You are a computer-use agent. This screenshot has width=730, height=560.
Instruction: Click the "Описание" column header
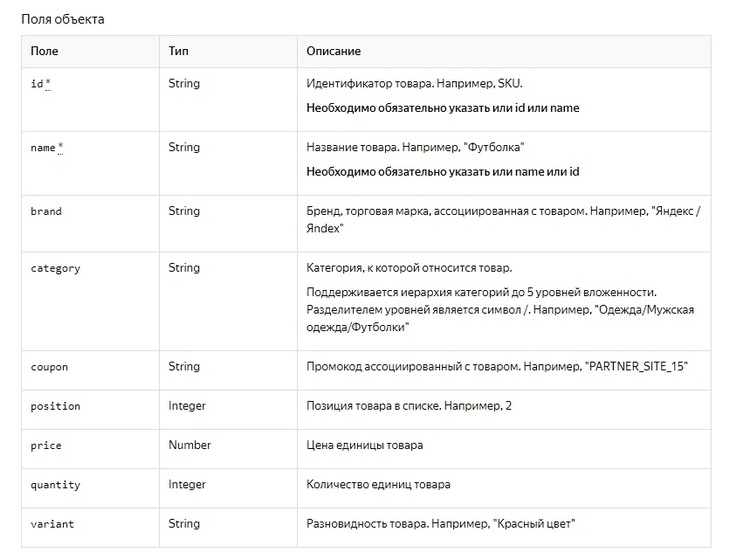pyautogui.click(x=334, y=51)
